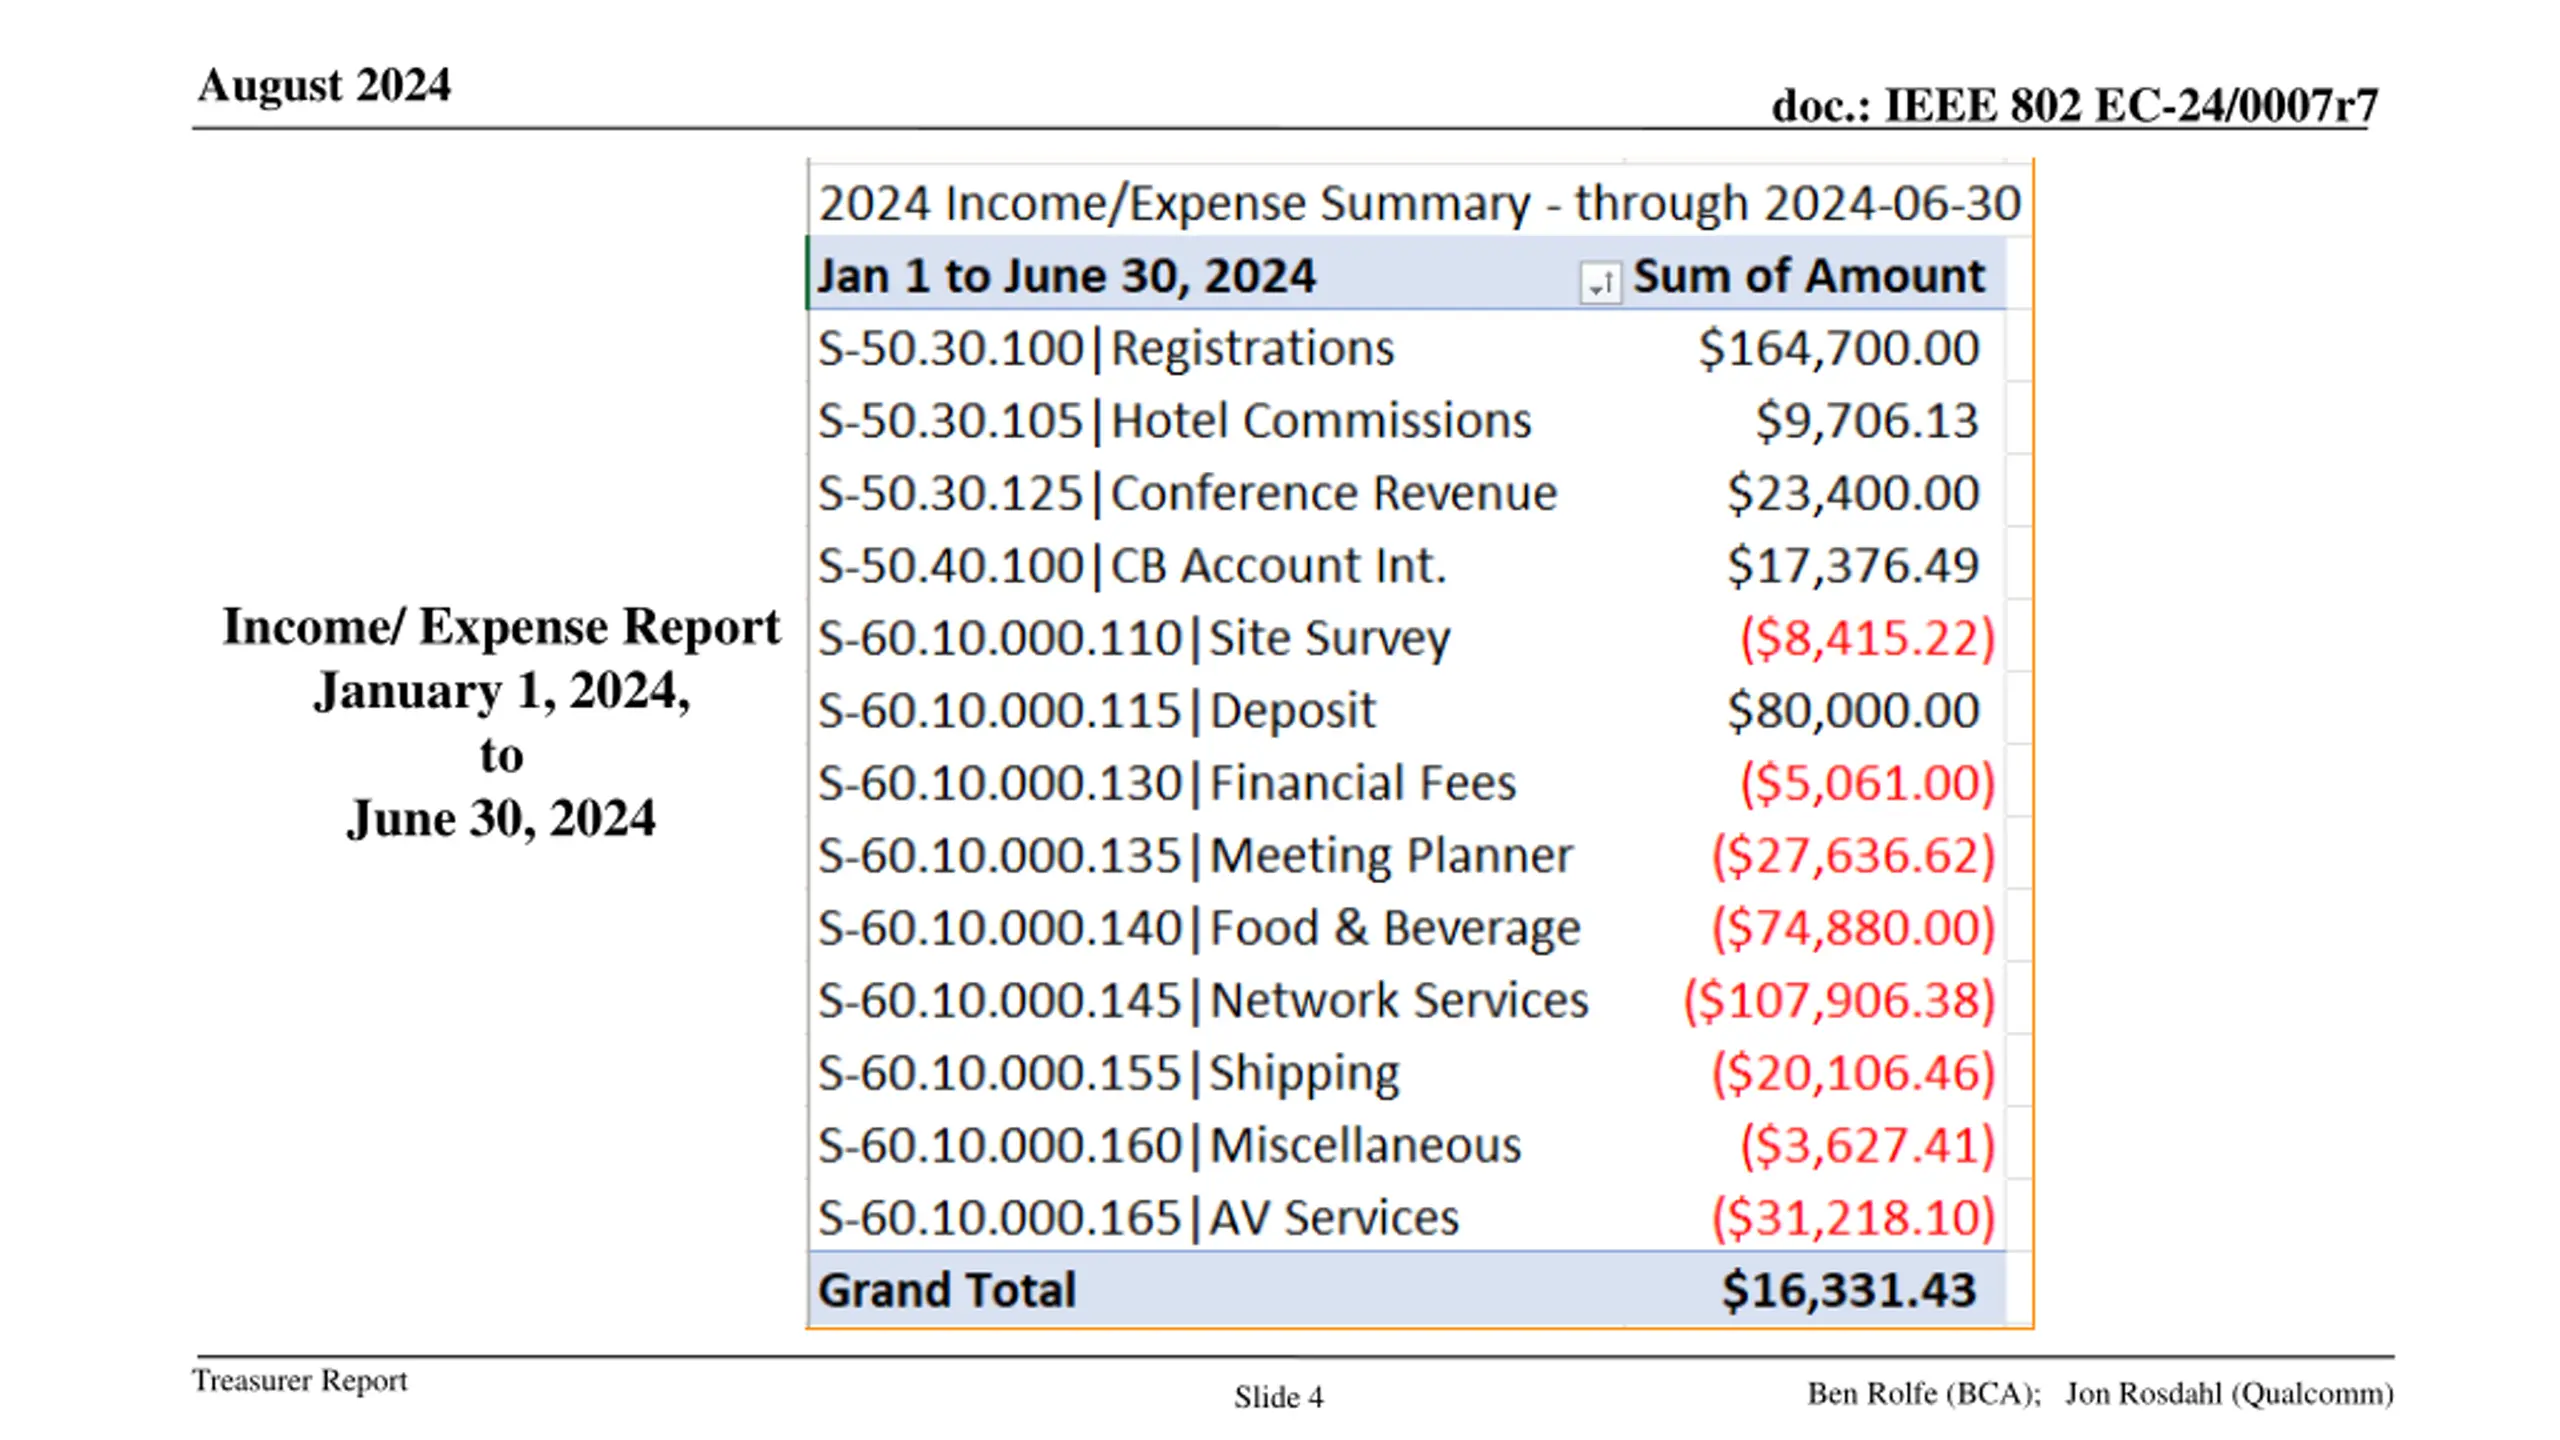The width and height of the screenshot is (2560, 1440).
Task: Click the 'Jon Rosdahl (Qualcomm)' author name
Action: (x=2230, y=1394)
